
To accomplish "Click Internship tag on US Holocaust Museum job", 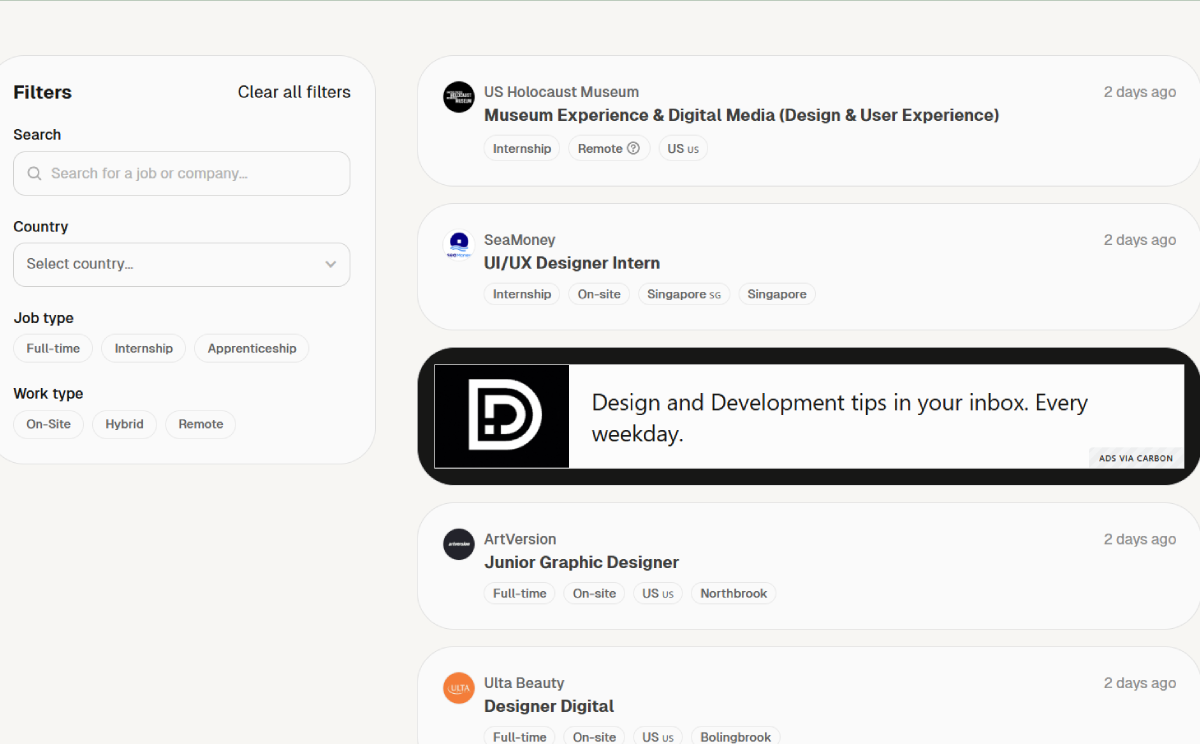I will [x=522, y=148].
